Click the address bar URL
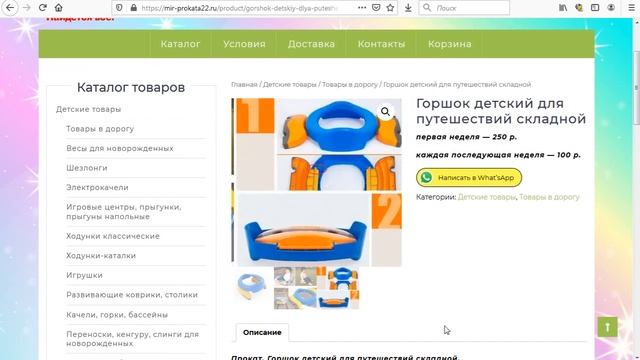This screenshot has width=640, height=360. tap(240, 8)
